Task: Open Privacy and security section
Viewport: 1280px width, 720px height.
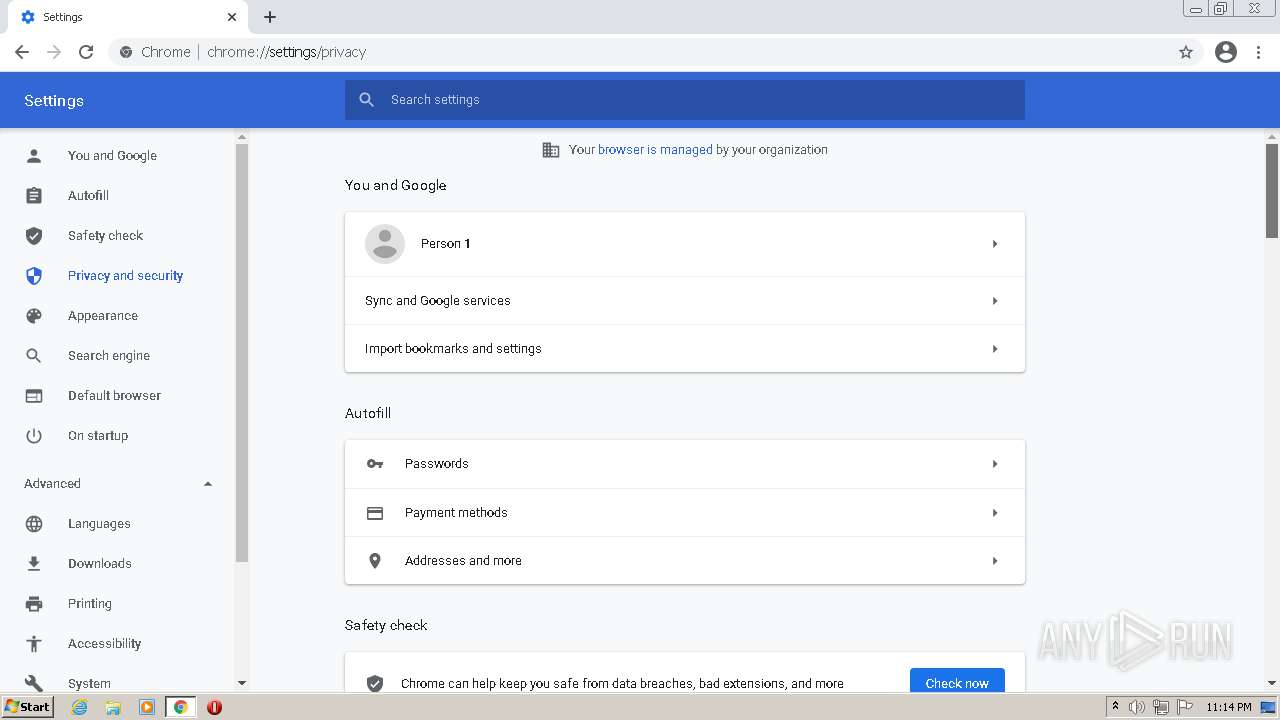Action: tap(125, 276)
